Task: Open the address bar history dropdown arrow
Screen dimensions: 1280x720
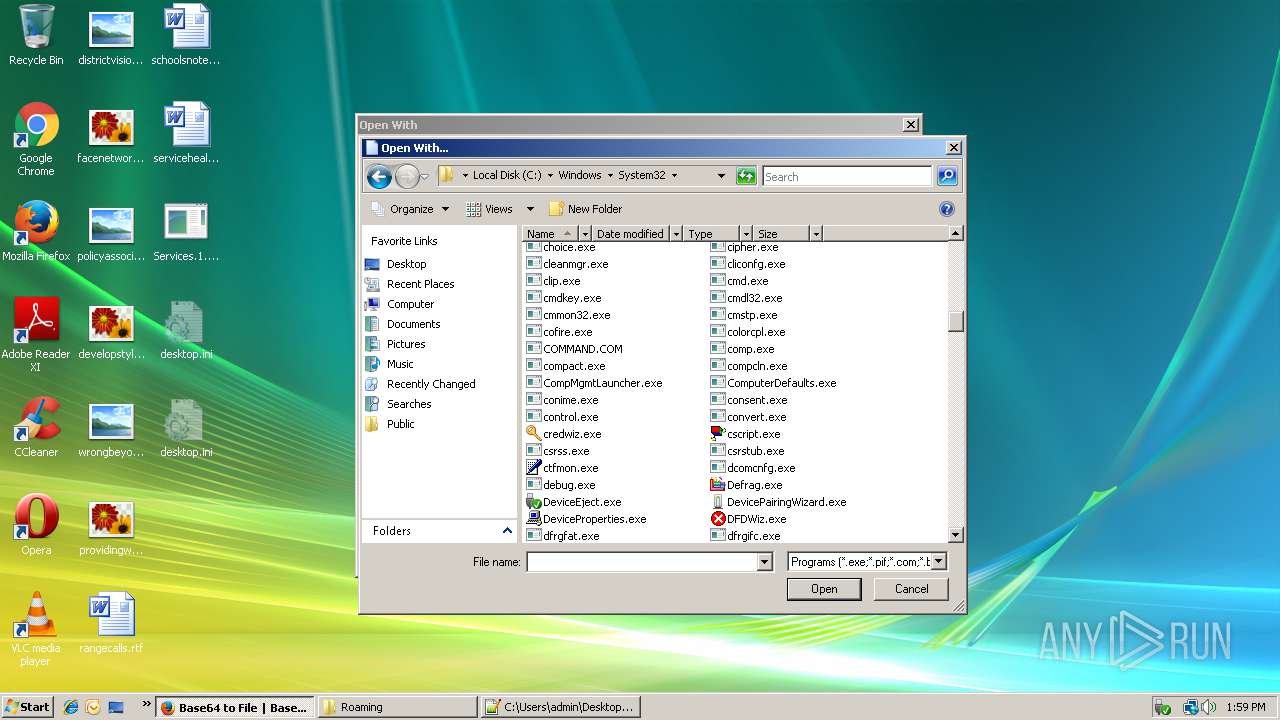Action: pos(721,176)
